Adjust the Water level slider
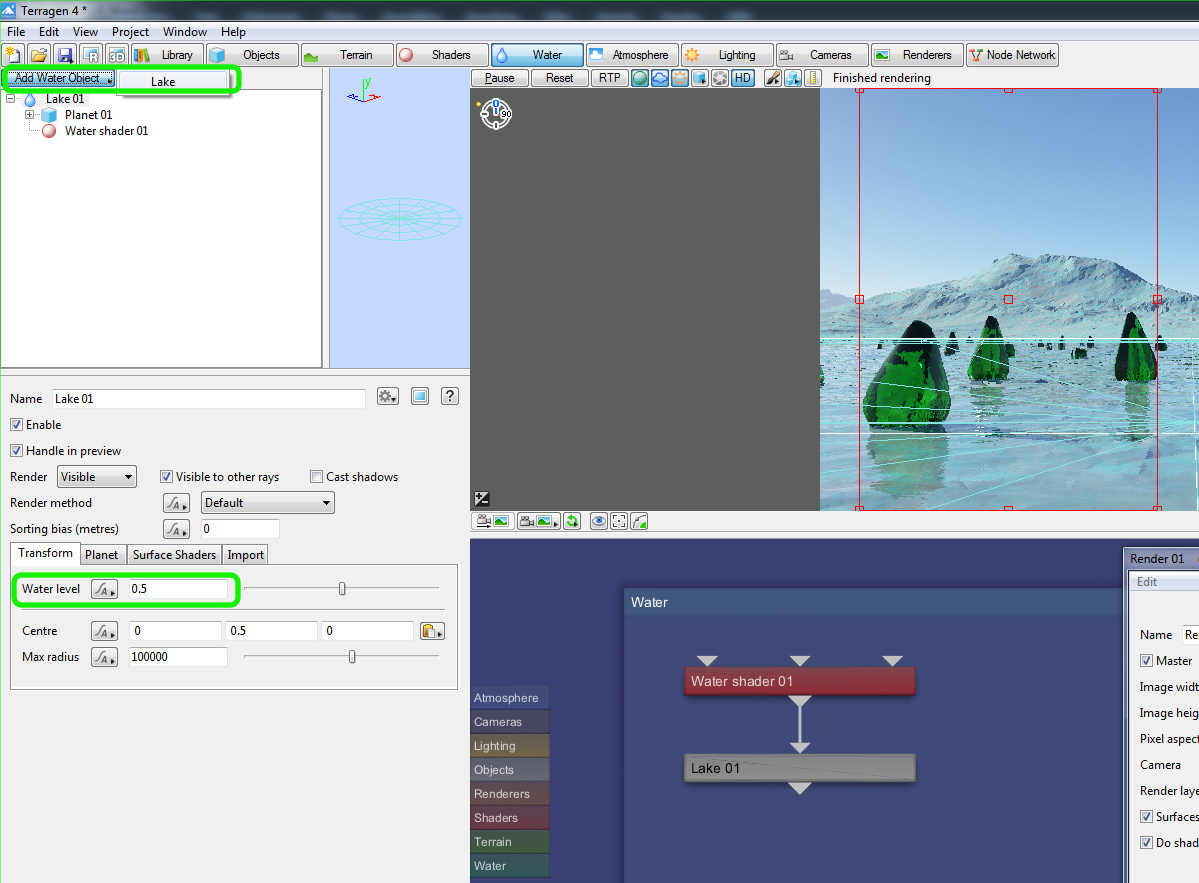The image size is (1199, 883). tap(342, 589)
